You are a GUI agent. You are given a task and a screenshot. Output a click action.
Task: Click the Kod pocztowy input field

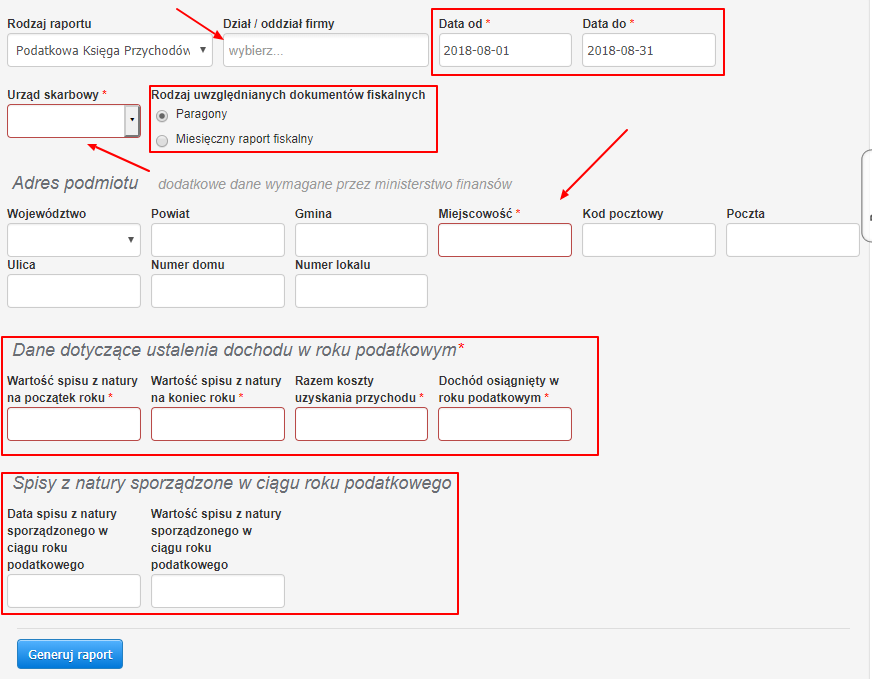point(649,240)
